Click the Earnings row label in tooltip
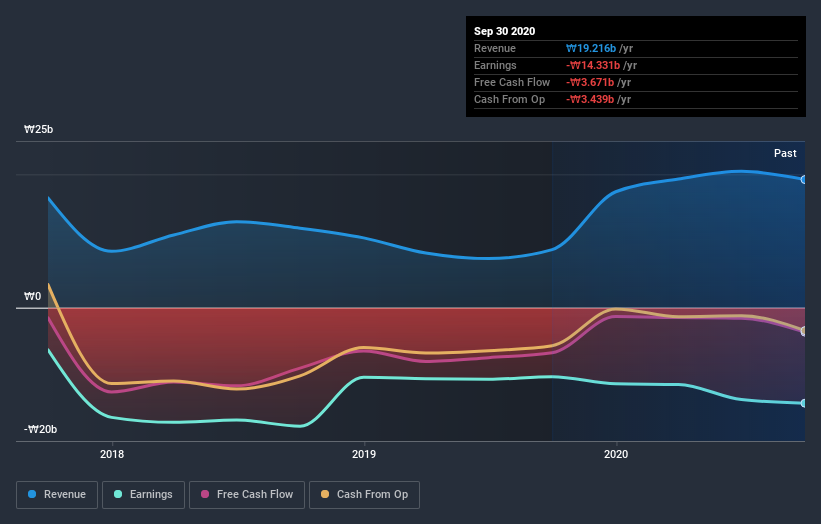This screenshot has width=821, height=524. (x=495, y=65)
